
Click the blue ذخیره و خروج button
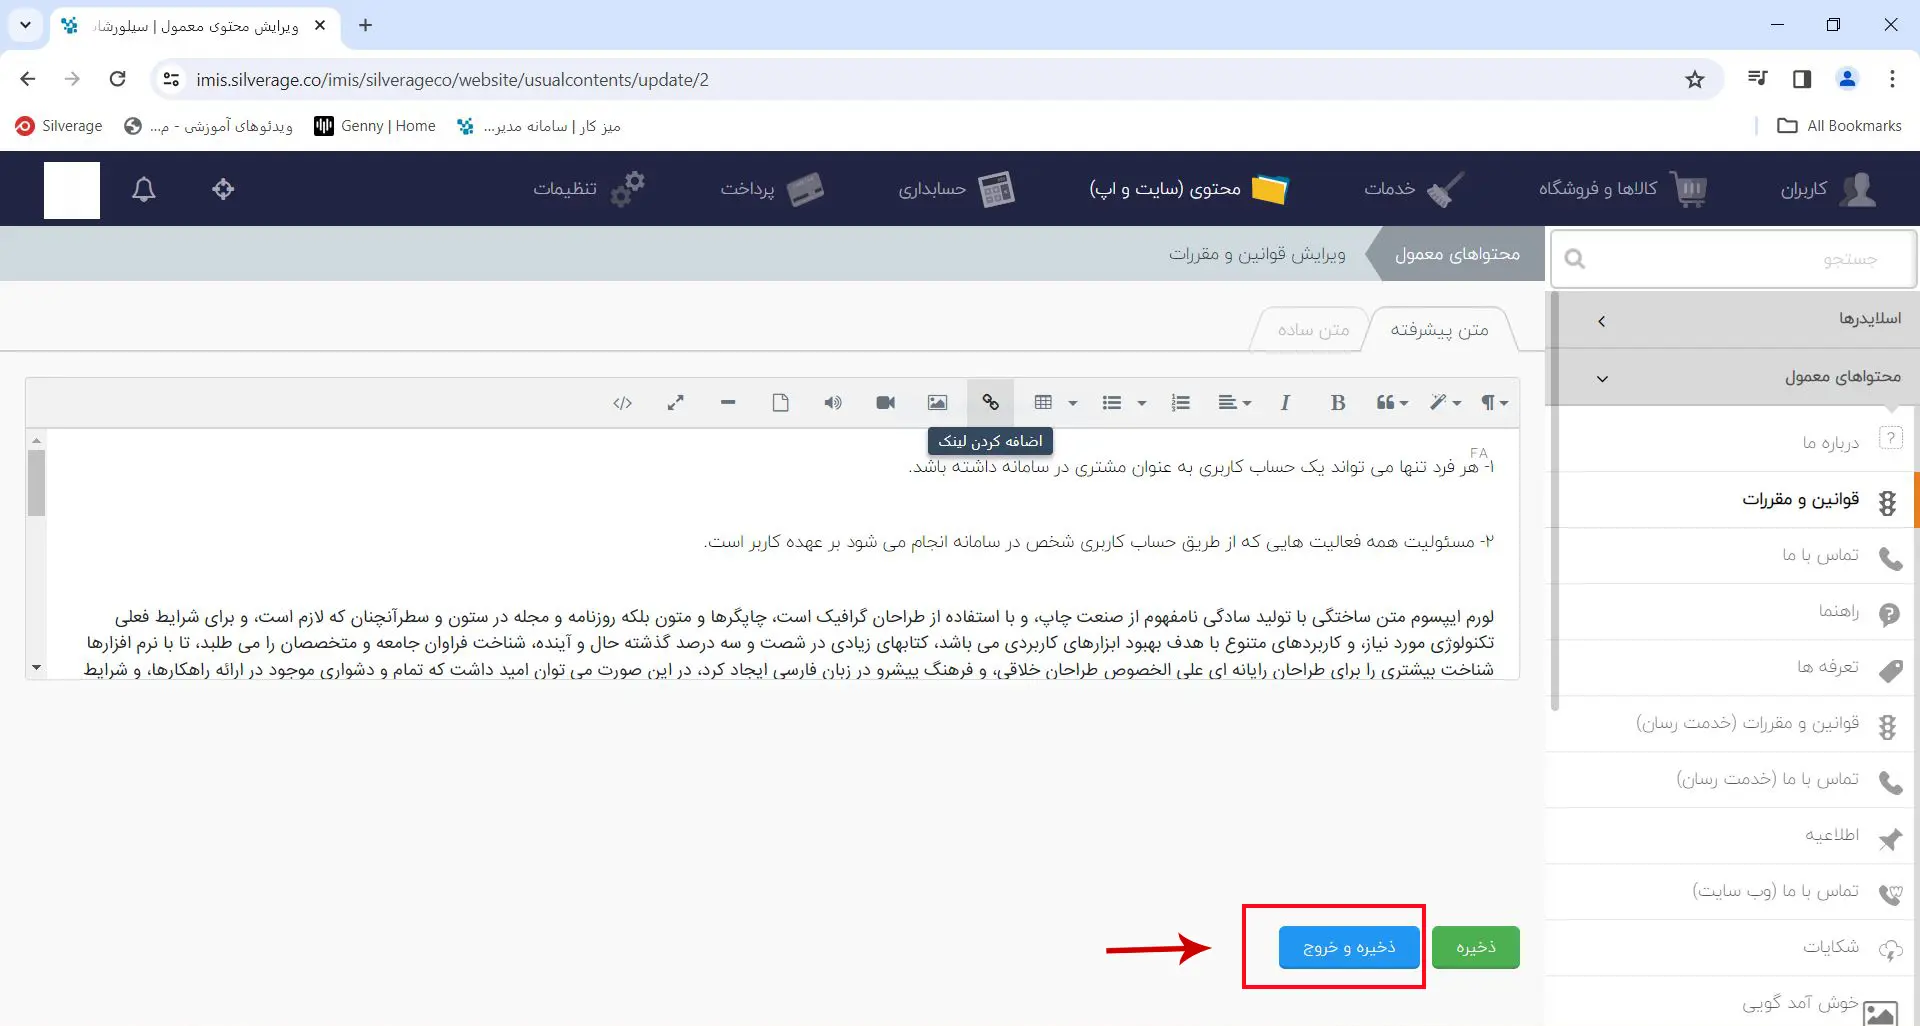tap(1349, 947)
